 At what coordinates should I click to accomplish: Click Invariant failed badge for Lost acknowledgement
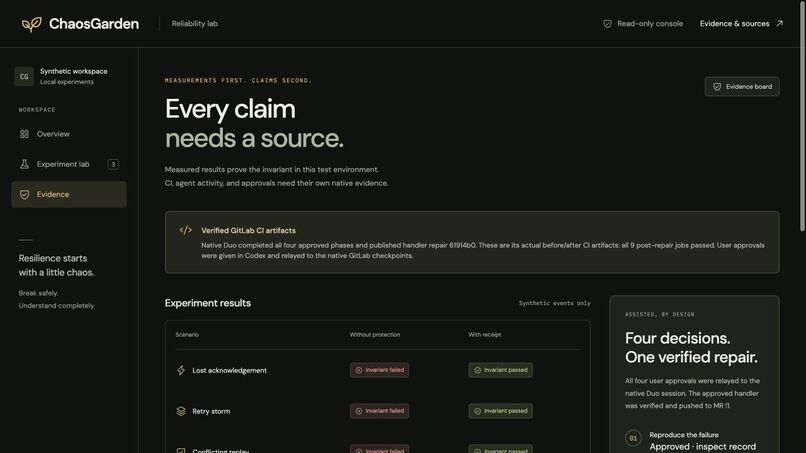click(379, 370)
